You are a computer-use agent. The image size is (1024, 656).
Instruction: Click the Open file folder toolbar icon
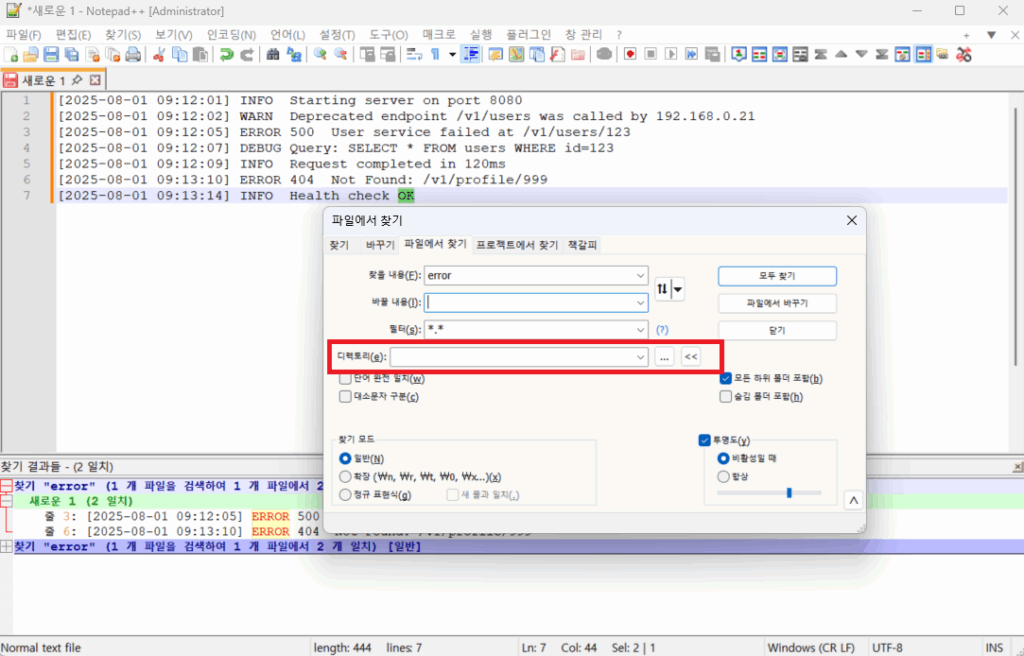[31, 54]
